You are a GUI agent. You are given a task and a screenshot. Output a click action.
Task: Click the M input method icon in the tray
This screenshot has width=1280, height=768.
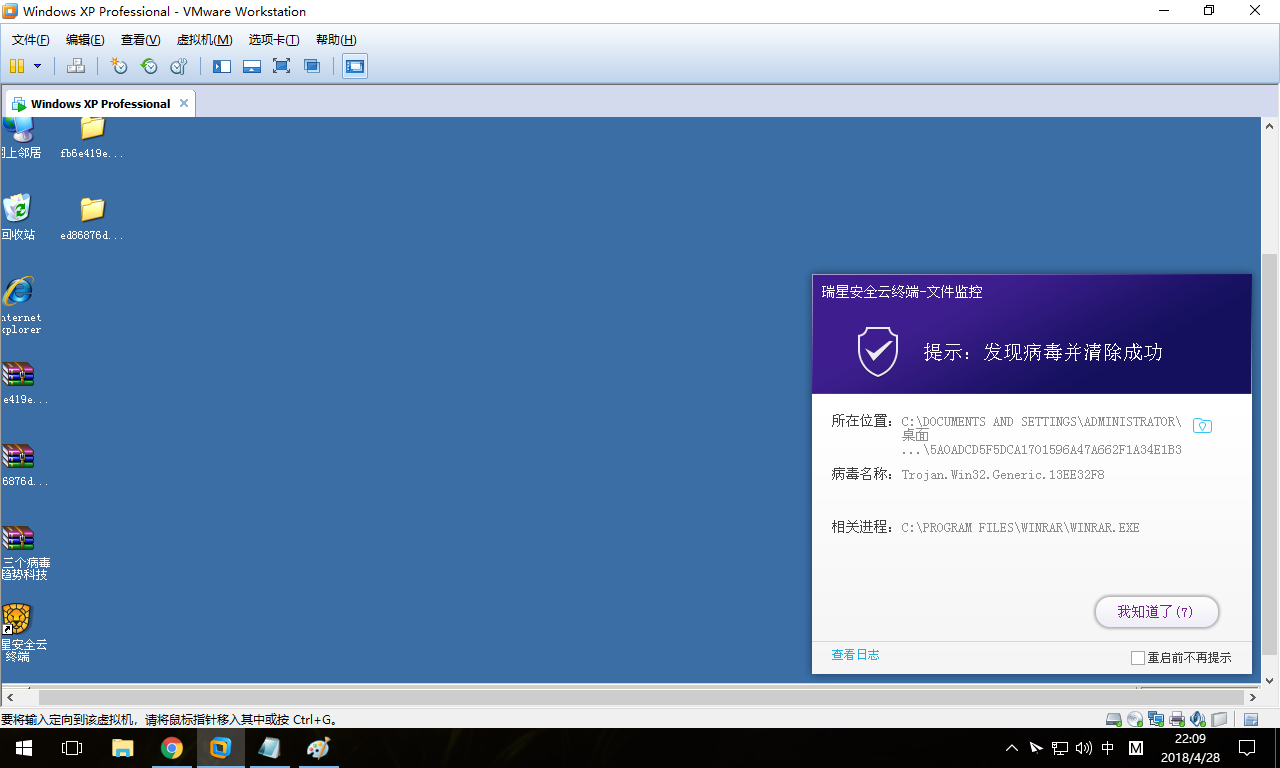tap(1136, 748)
